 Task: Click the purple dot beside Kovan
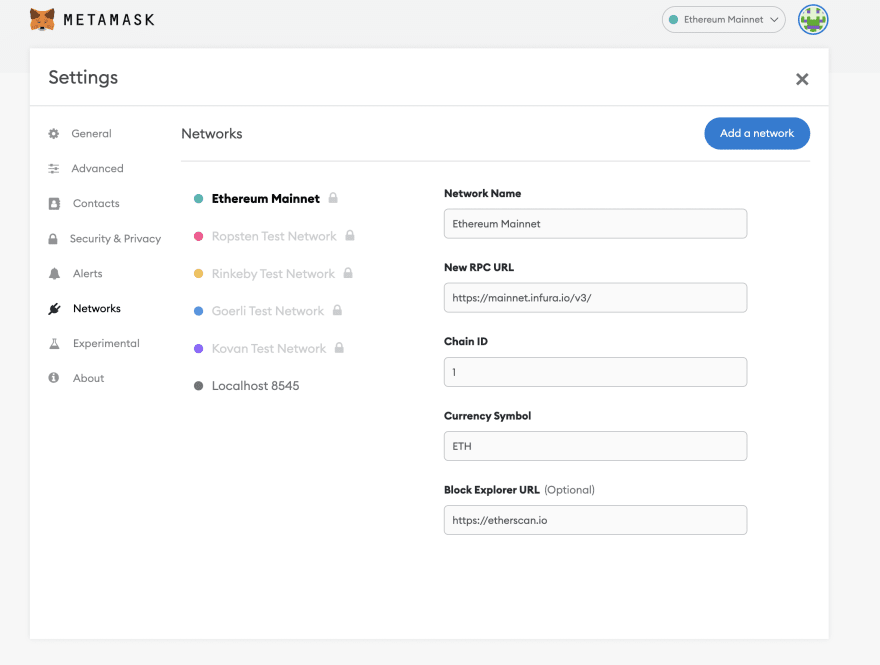click(x=198, y=348)
